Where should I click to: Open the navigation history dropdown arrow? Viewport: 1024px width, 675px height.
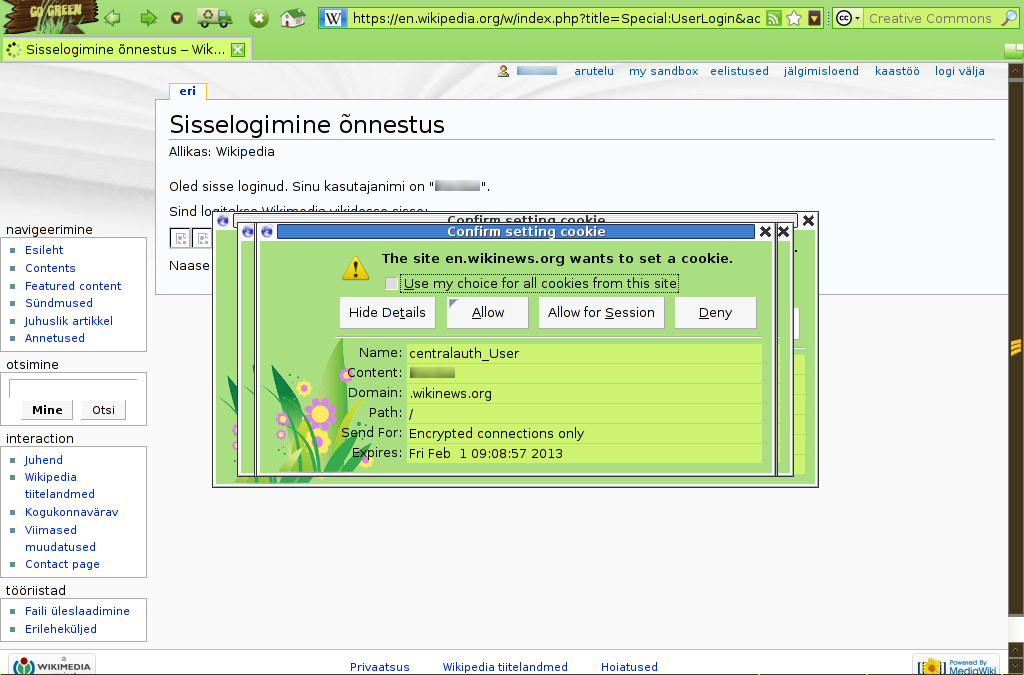click(x=177, y=18)
